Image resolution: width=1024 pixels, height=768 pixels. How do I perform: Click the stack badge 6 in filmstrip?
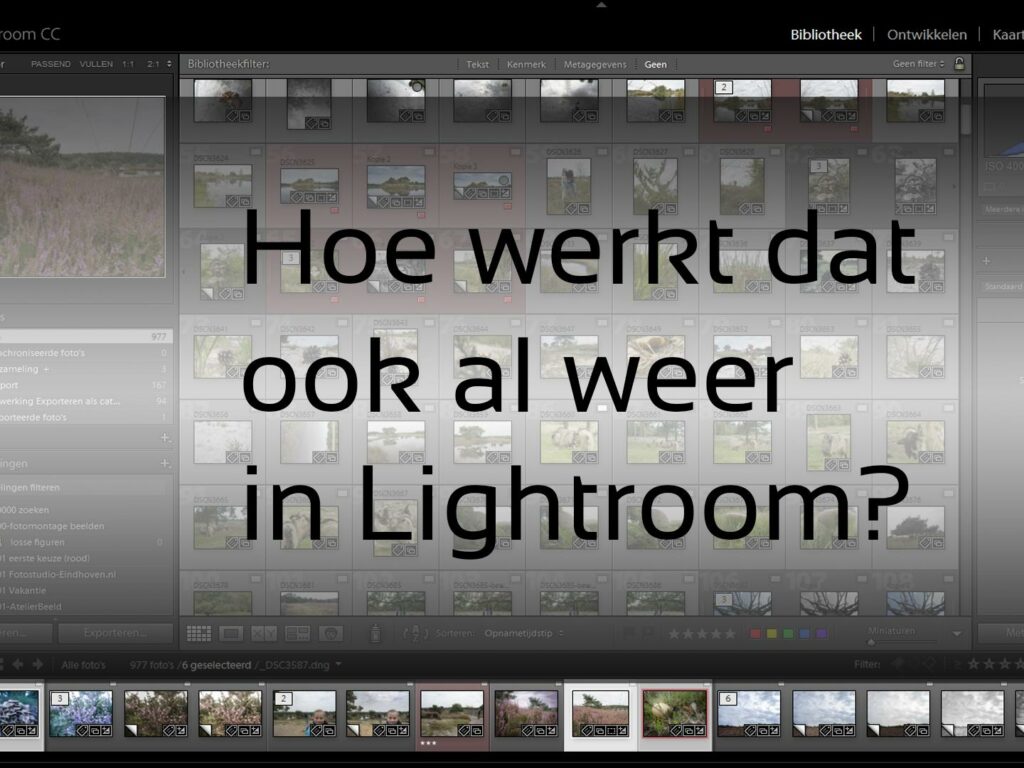pyautogui.click(x=728, y=698)
